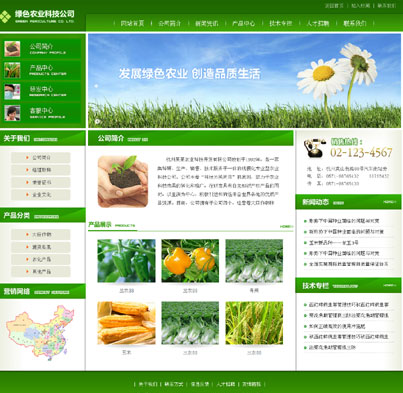Image resolution: width=403 pixels, height=393 pixels.
Task: Open the first item button under 关于我们
Action: point(41,157)
